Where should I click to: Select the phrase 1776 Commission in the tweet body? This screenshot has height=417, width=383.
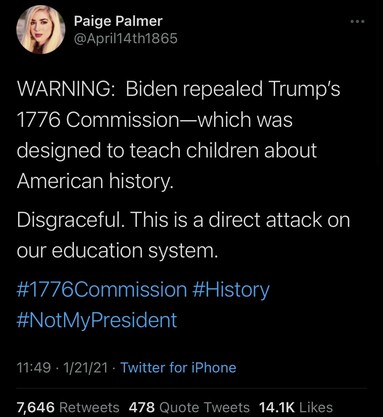point(98,120)
